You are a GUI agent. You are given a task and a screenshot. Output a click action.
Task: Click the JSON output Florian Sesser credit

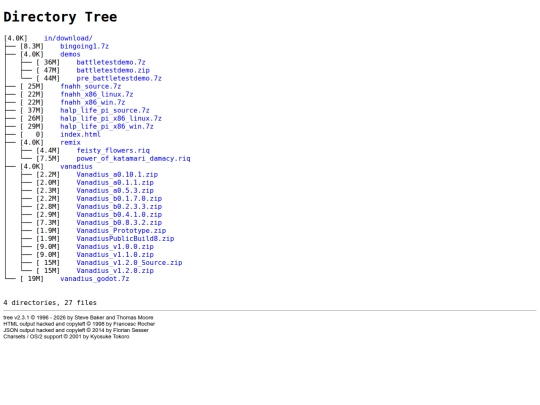point(76,330)
